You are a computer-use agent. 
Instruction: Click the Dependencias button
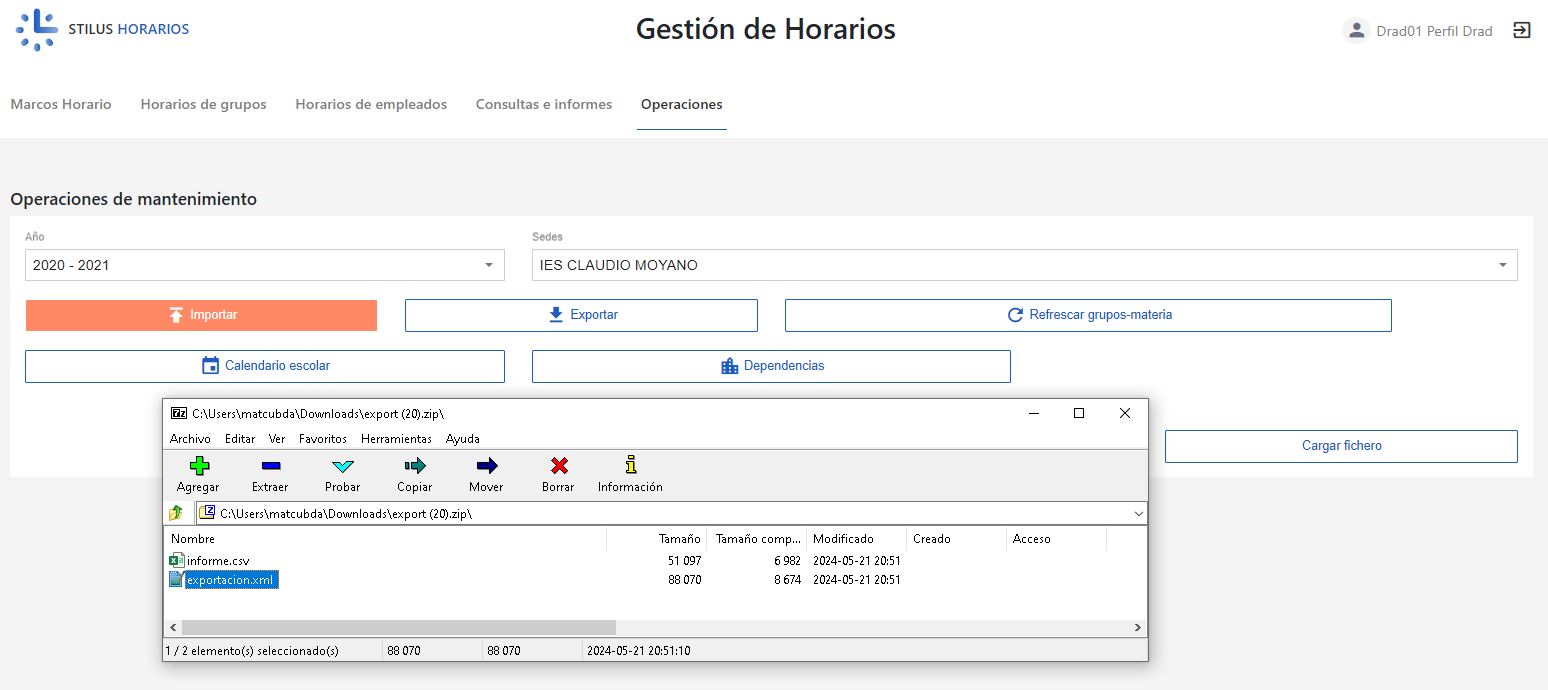tap(771, 366)
